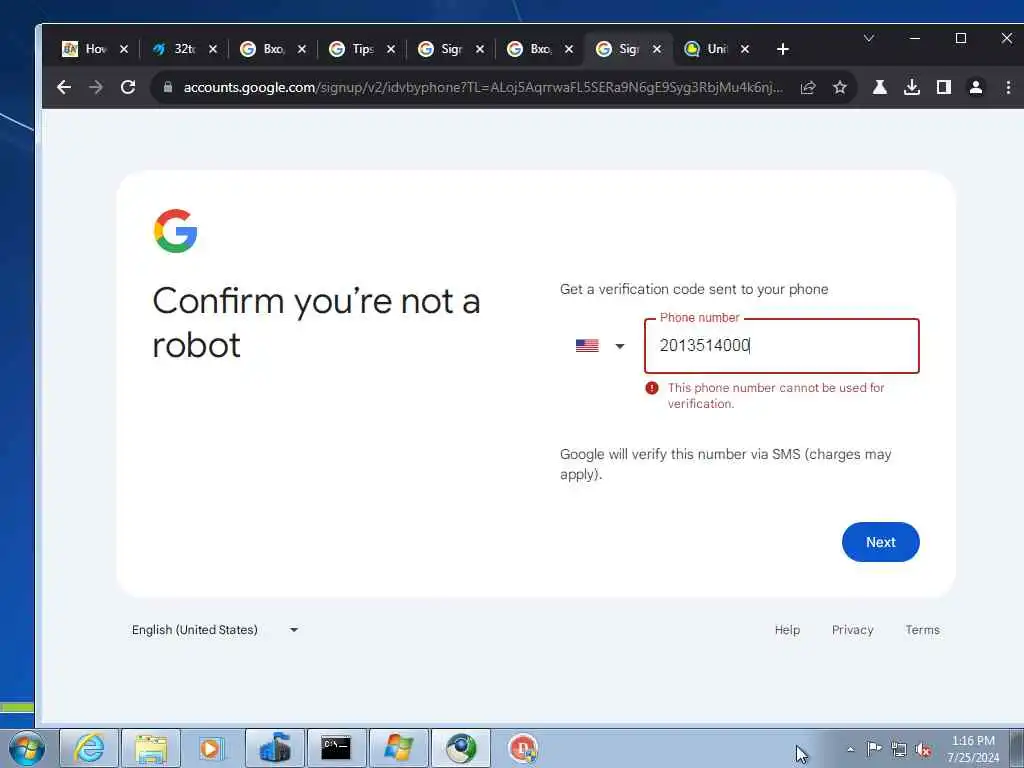1024x768 pixels.
Task: Open the Windows Start menu
Action: tap(27, 748)
